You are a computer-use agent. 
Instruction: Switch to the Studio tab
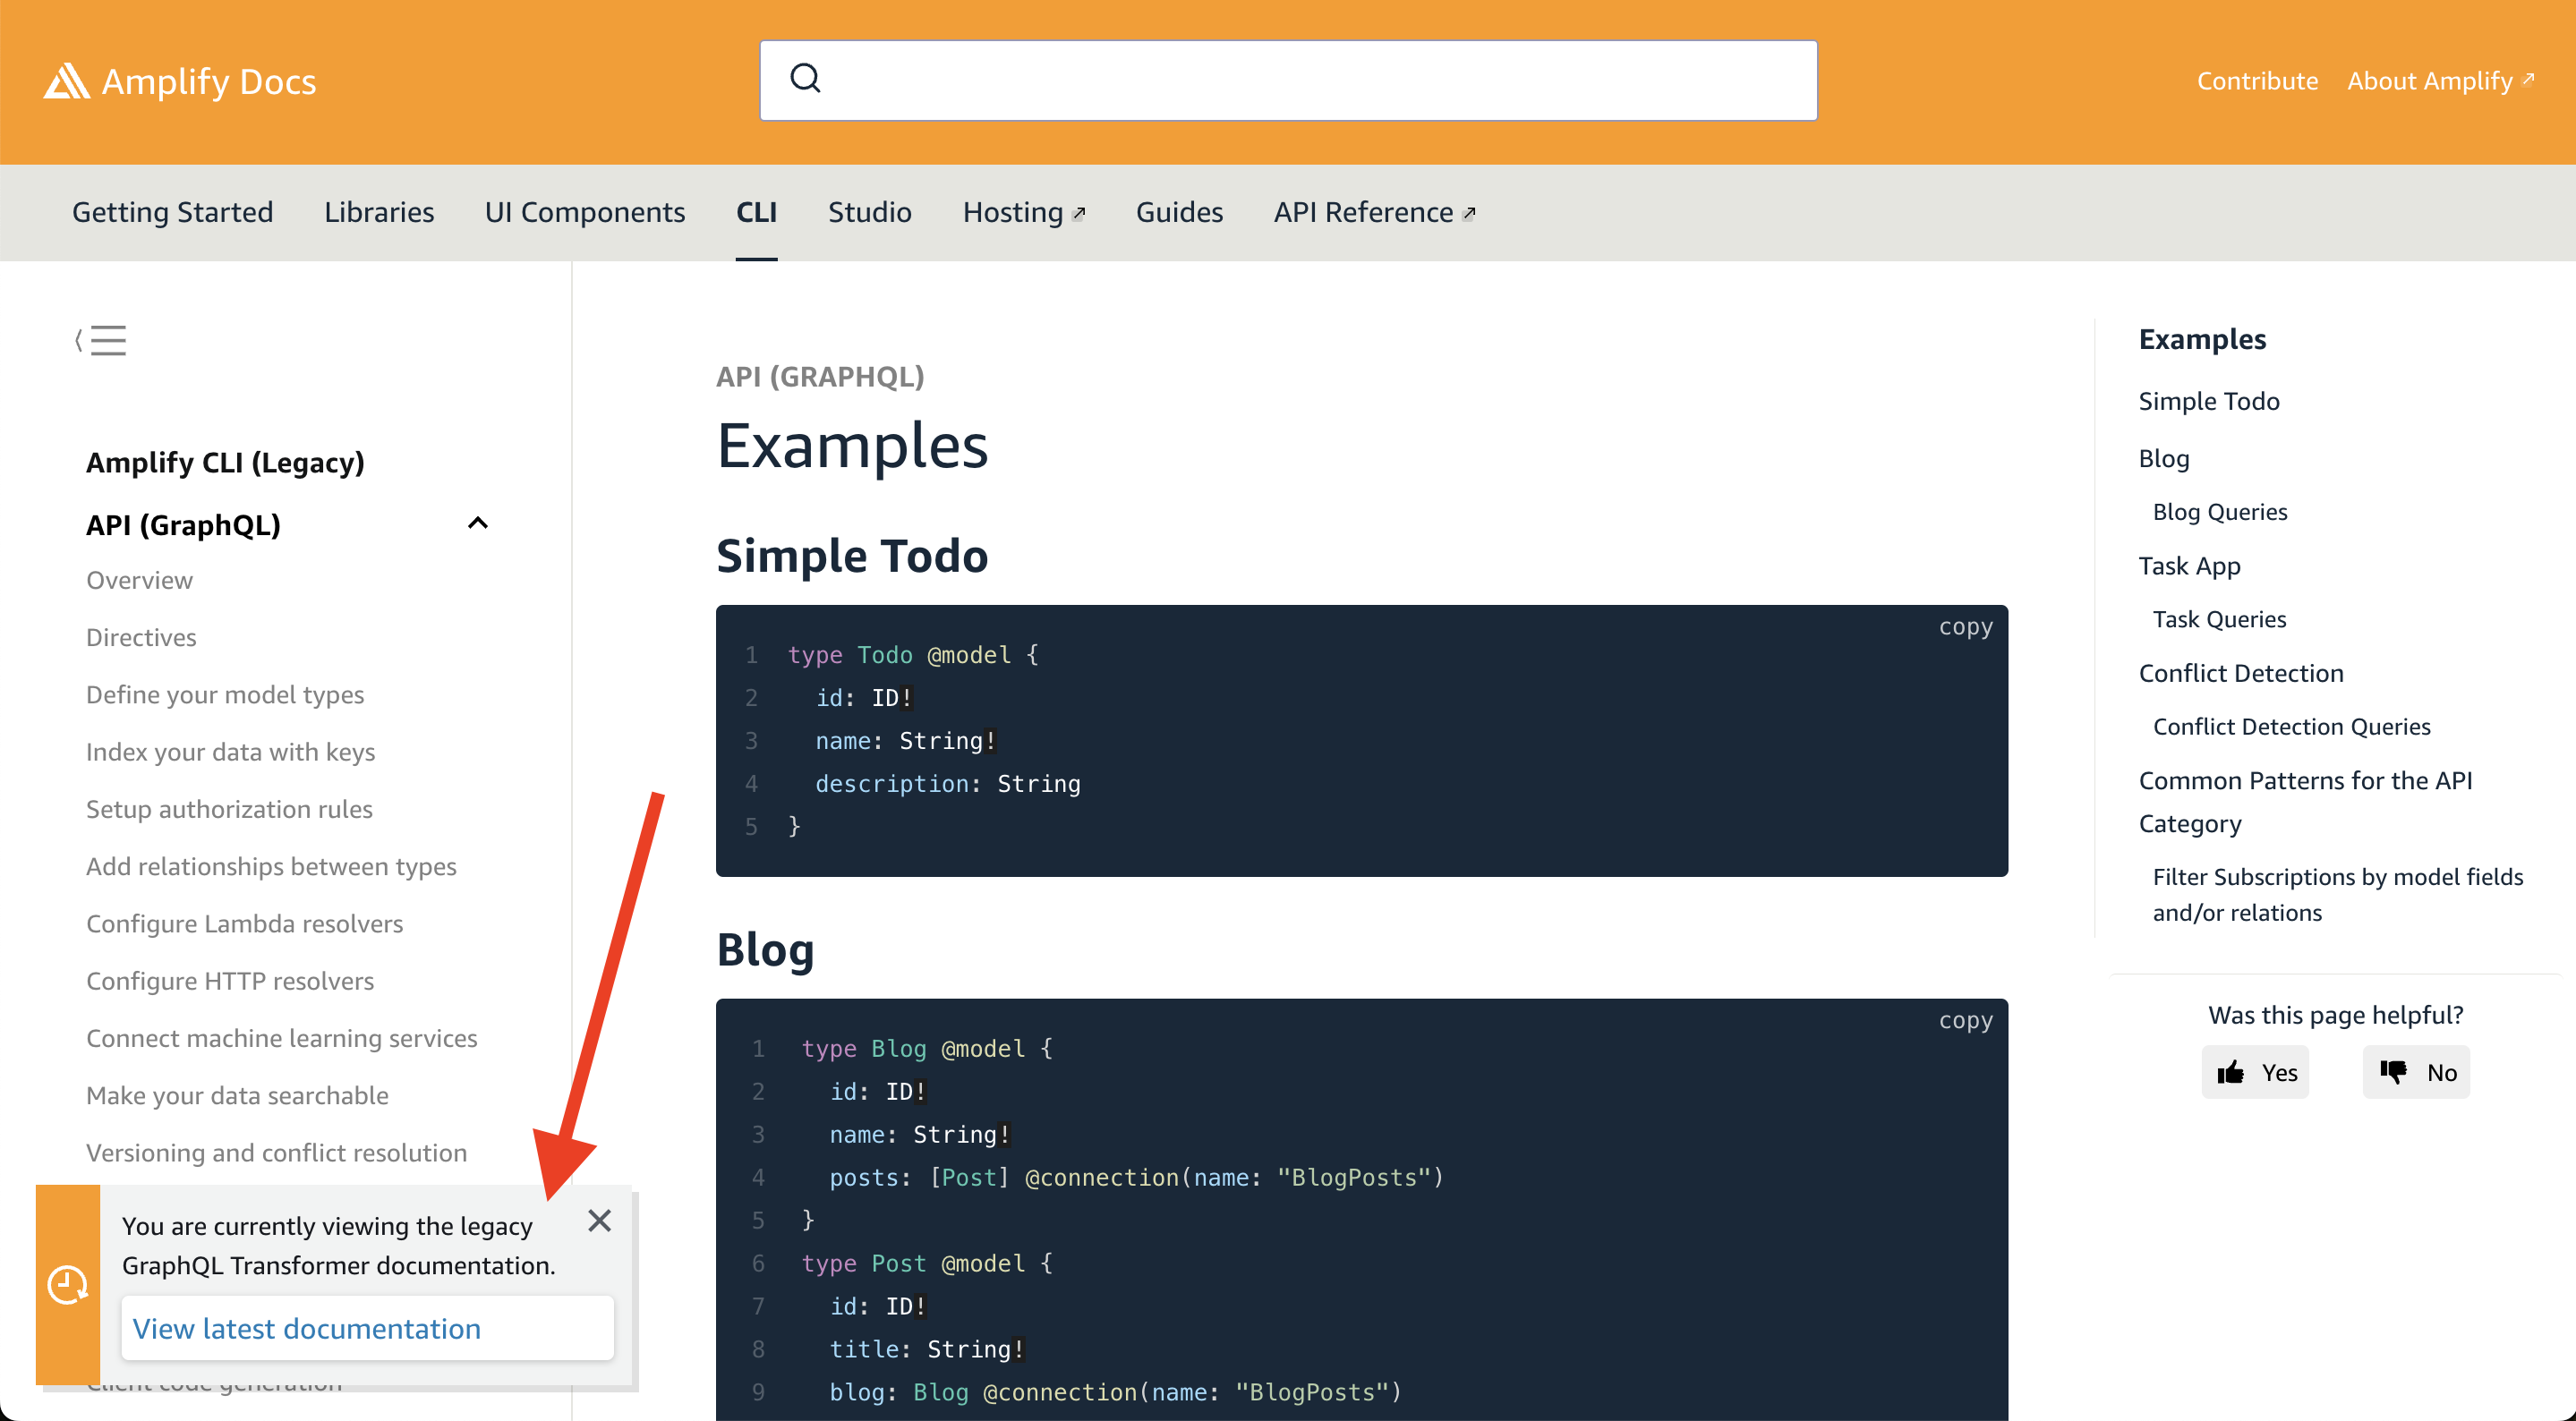pos(869,211)
